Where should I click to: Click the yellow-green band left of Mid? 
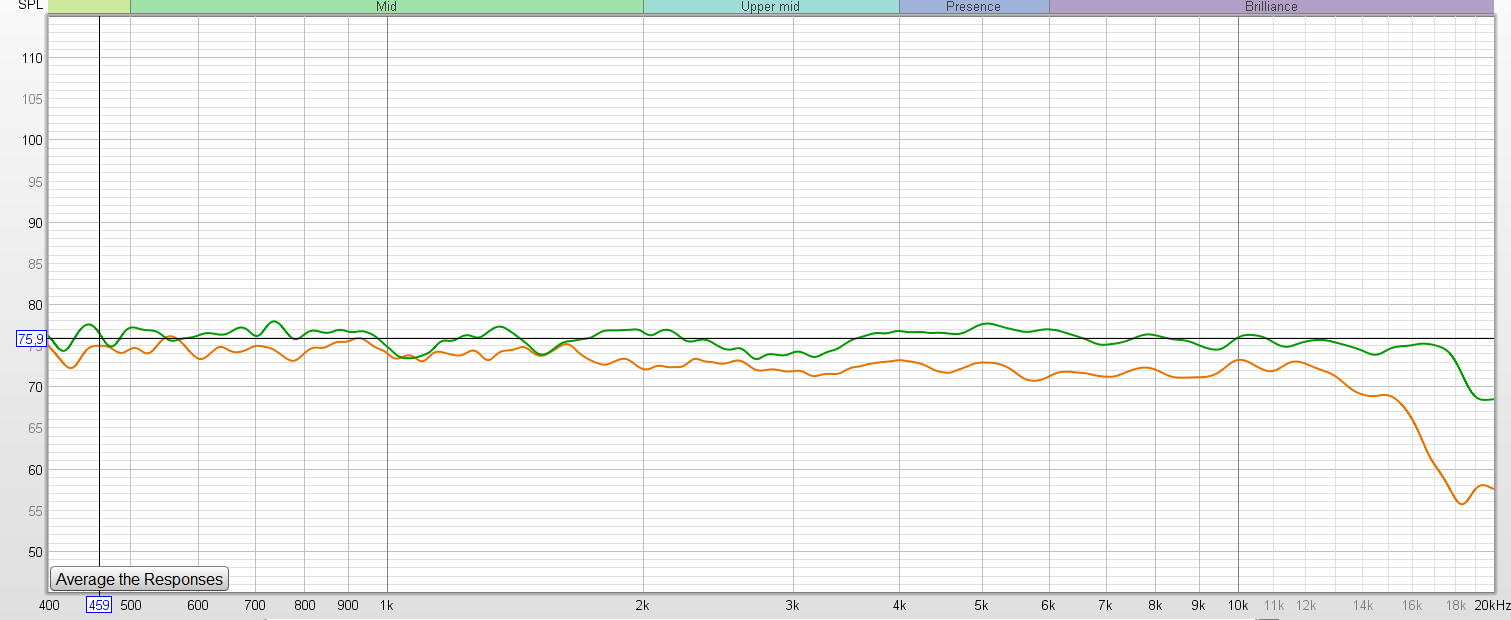point(89,7)
